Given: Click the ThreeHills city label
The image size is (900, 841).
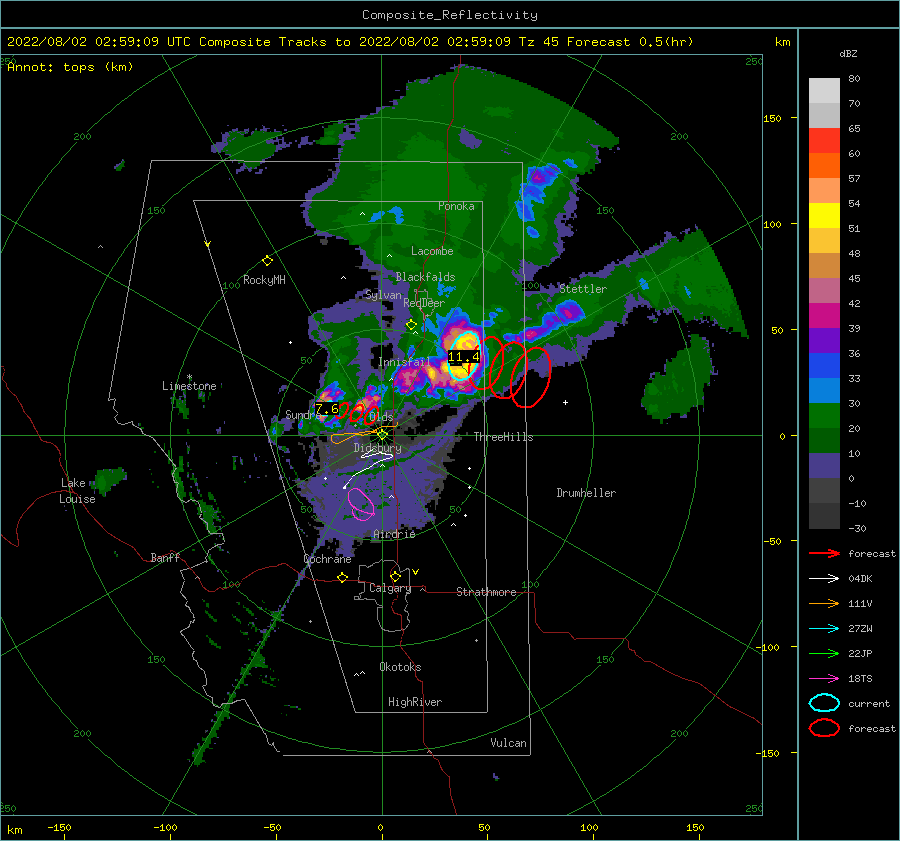Looking at the screenshot, I should click(503, 437).
